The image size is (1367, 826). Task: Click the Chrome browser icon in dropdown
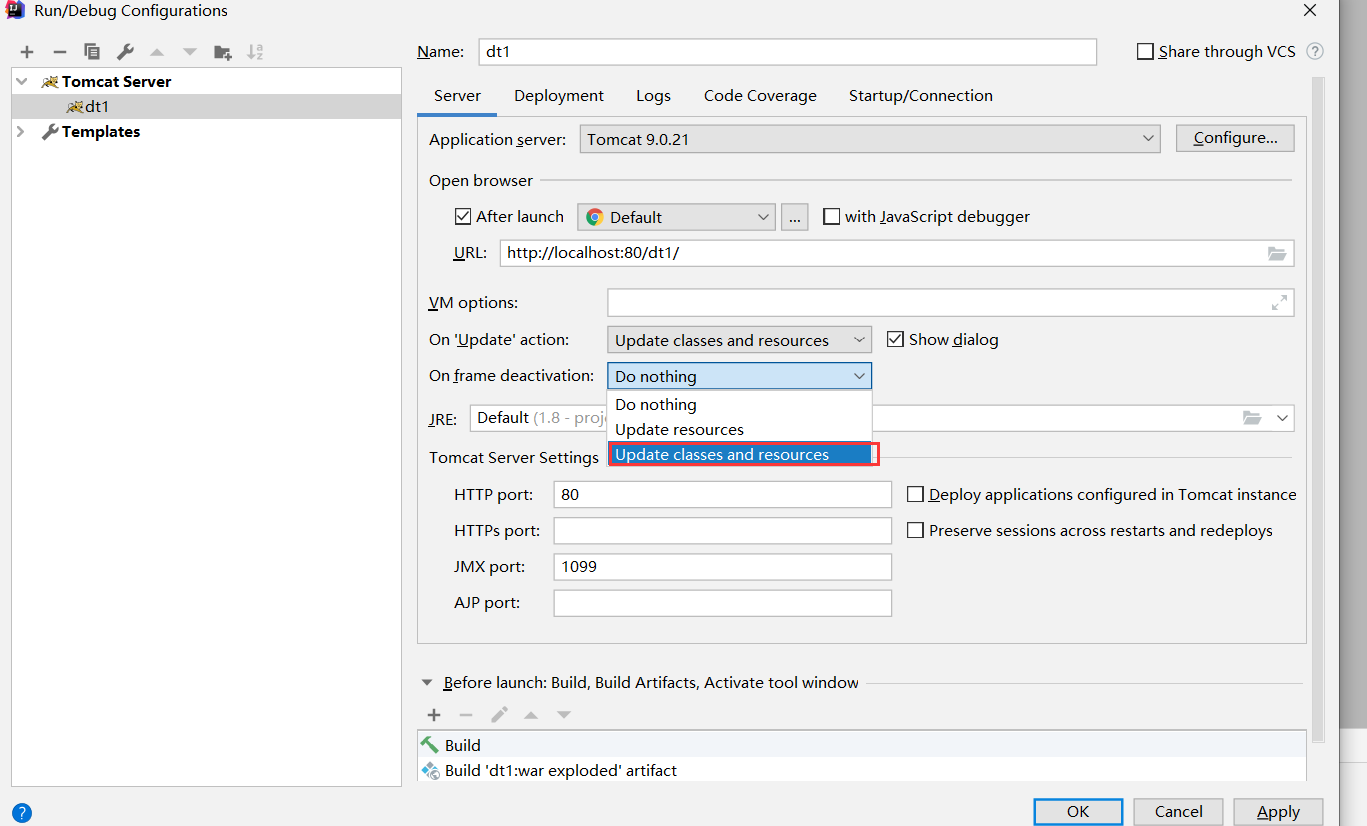pos(595,217)
